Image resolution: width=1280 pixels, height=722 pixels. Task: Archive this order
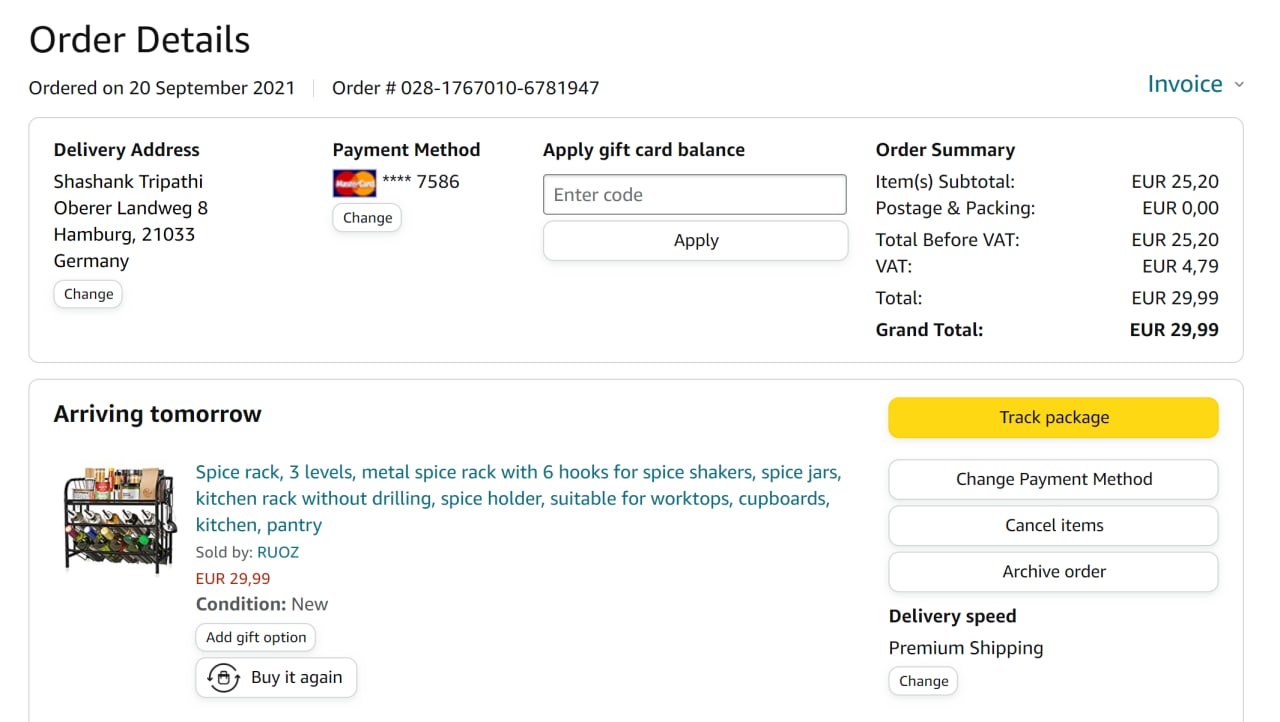click(x=1053, y=572)
